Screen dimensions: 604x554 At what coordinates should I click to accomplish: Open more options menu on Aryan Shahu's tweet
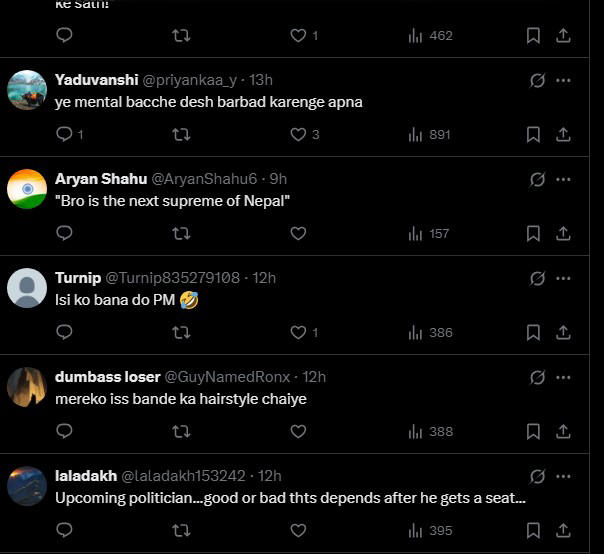(564, 179)
